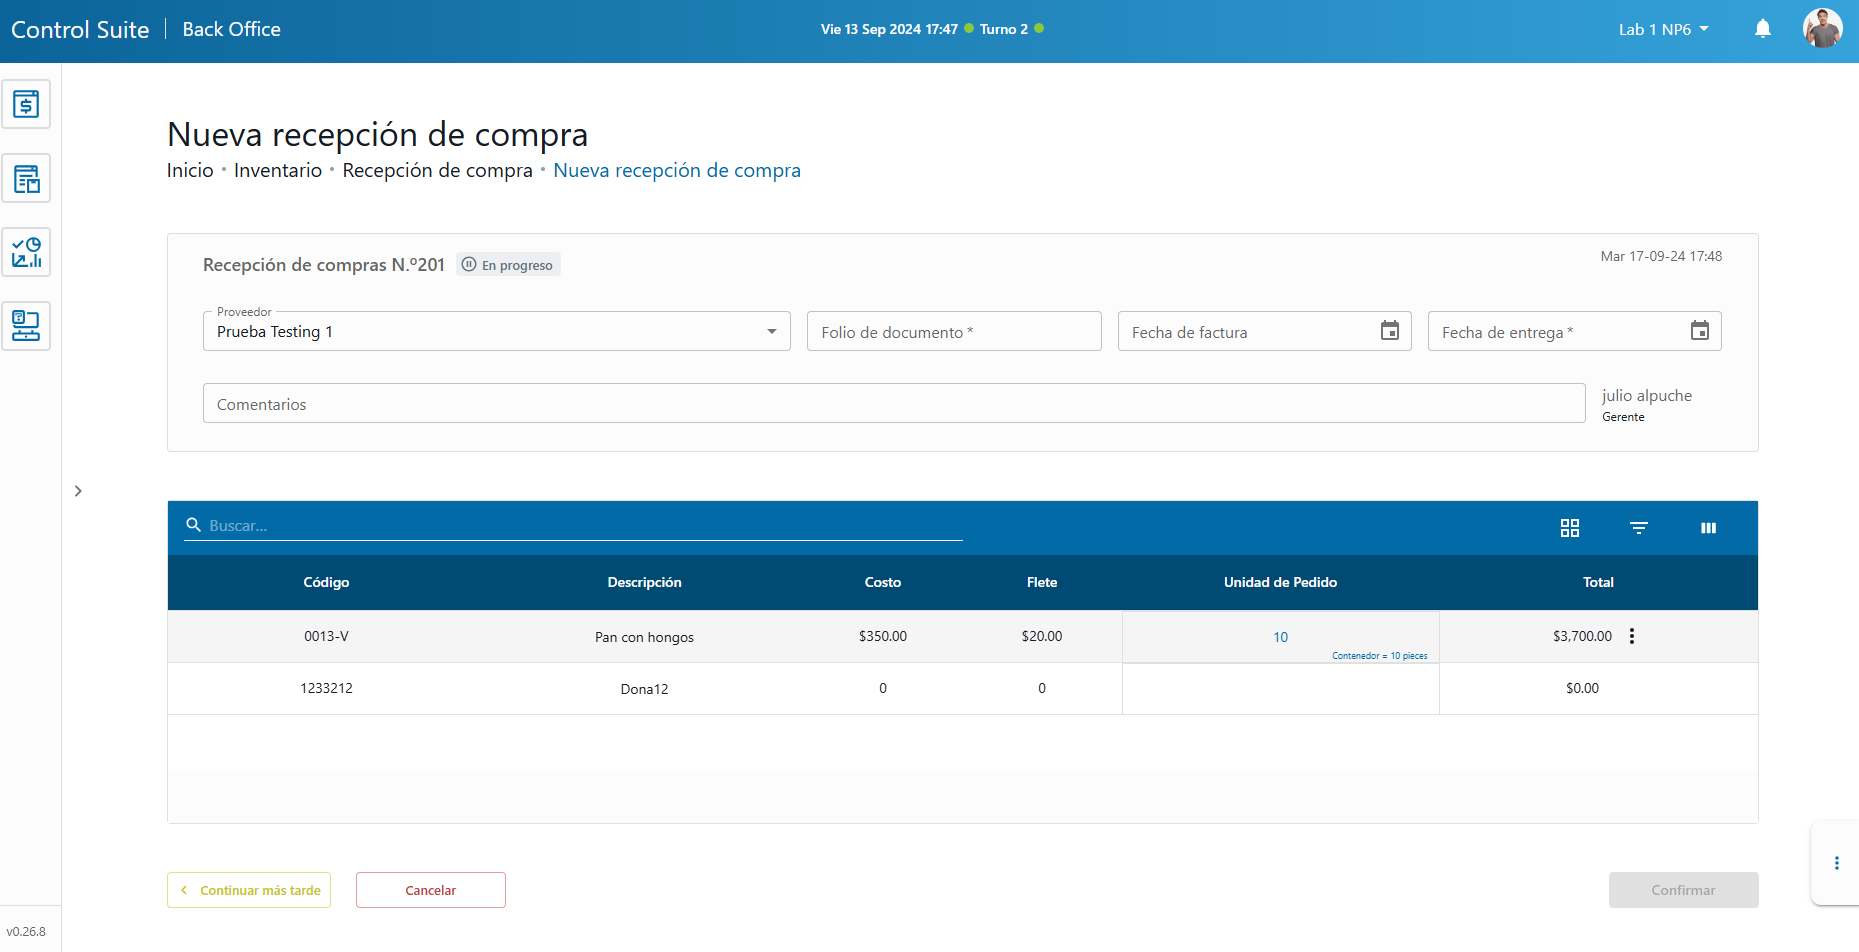1859x952 pixels.
Task: Click Continuar más tarde button
Action: point(249,890)
